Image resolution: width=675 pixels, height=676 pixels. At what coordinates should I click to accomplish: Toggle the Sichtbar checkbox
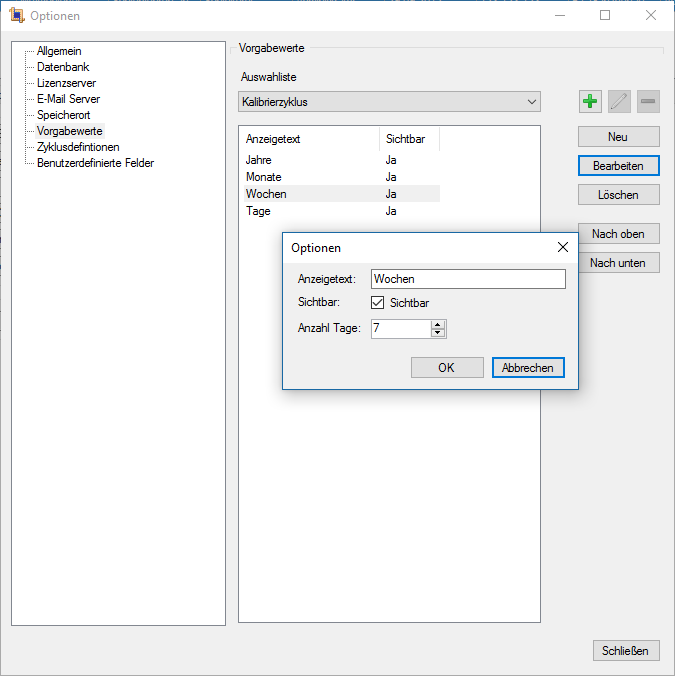click(378, 303)
